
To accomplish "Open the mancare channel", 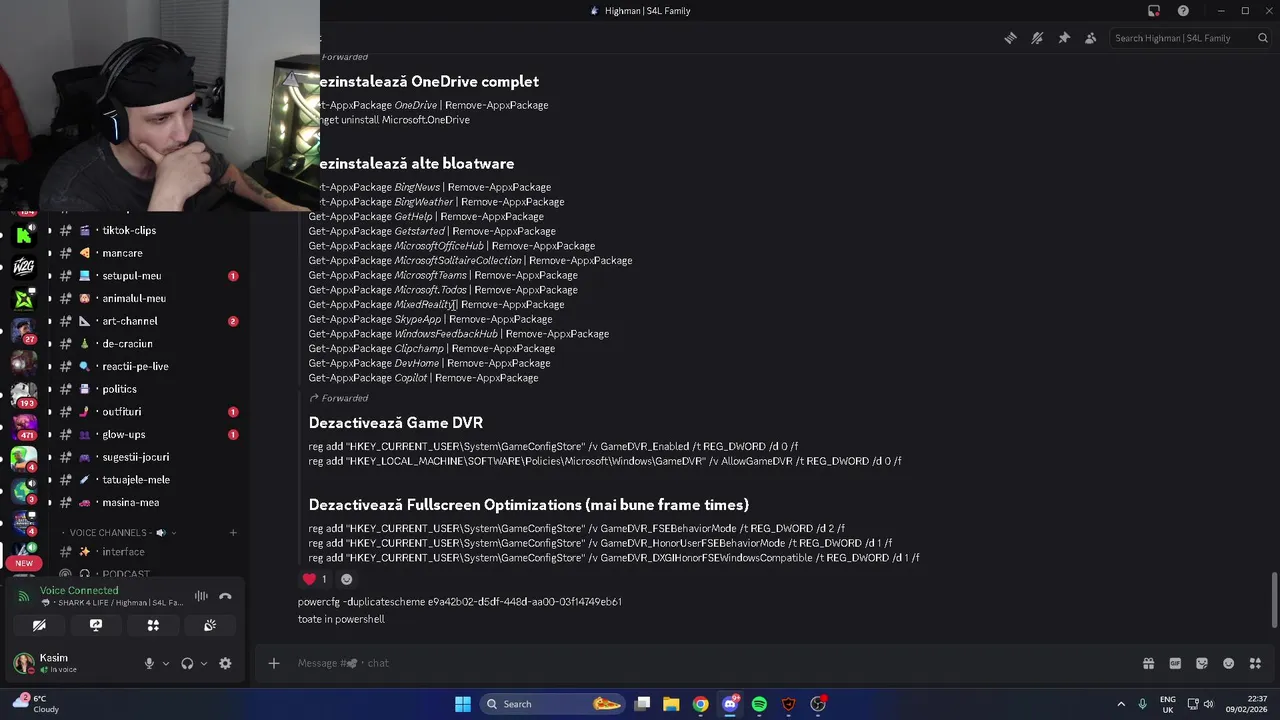I will click(122, 253).
